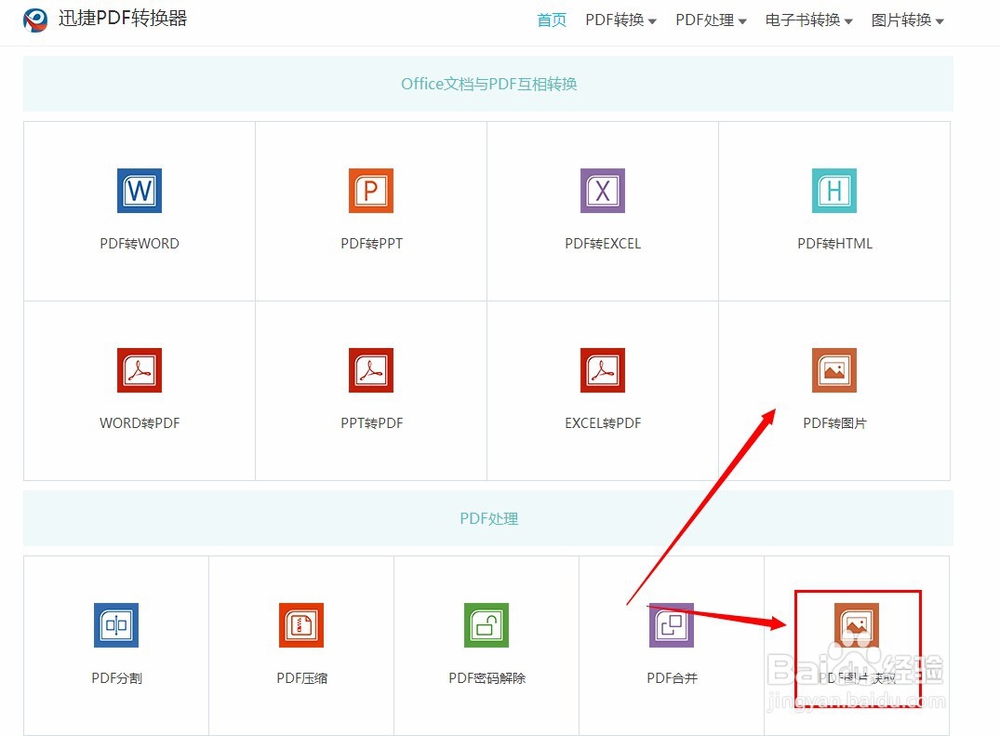Viewport: 1000px width, 736px height.
Task: Choose the purple Excel icon for PDF转EXCEL
Action: click(602, 190)
